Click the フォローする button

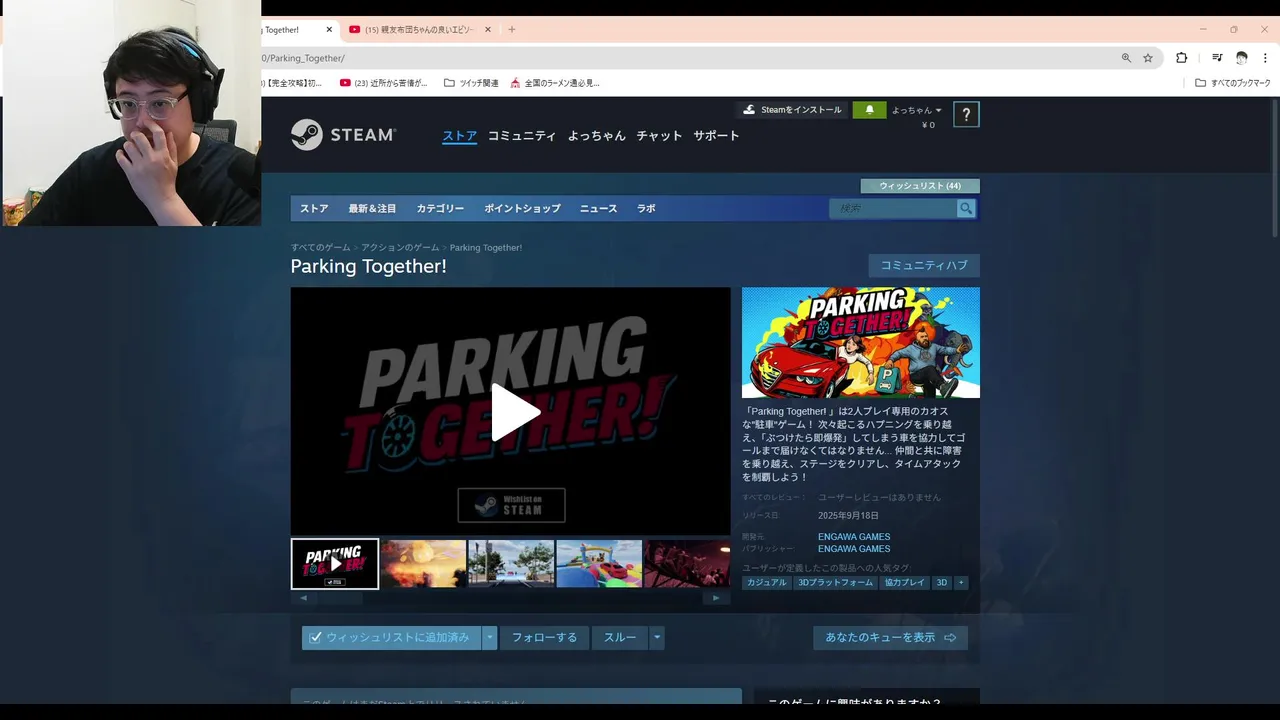click(x=544, y=638)
